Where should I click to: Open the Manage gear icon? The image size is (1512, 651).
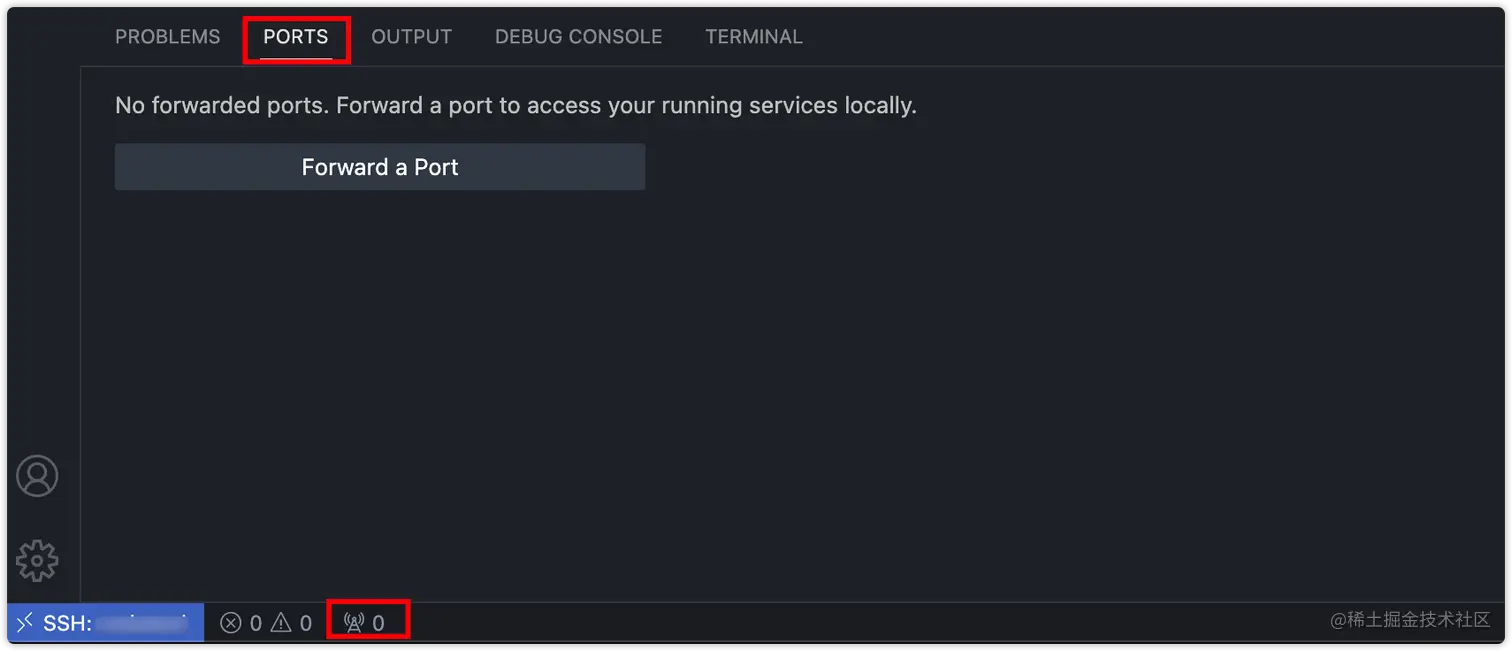click(x=38, y=561)
